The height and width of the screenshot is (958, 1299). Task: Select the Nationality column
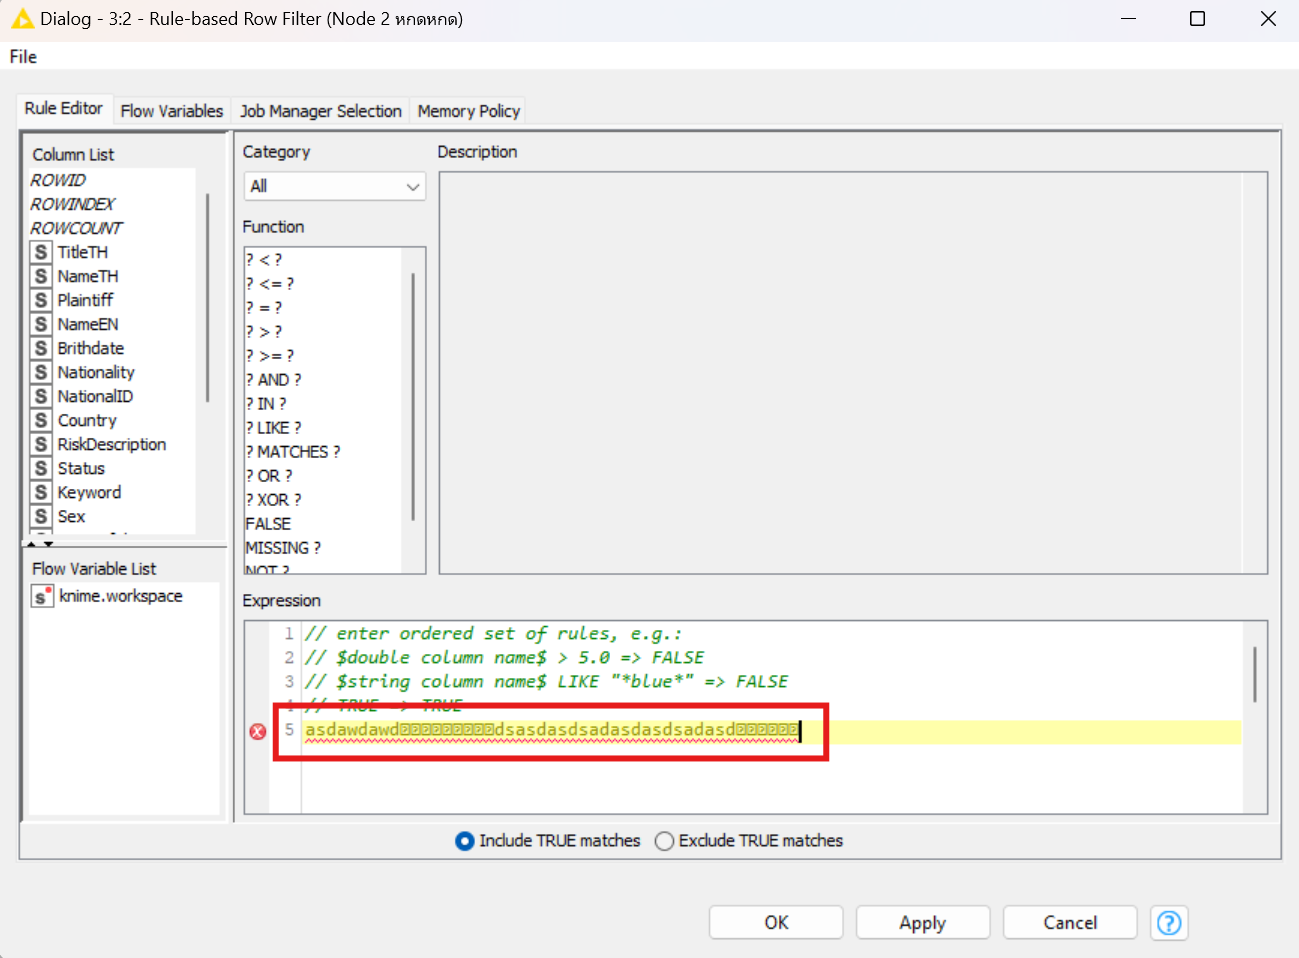pyautogui.click(x=95, y=372)
